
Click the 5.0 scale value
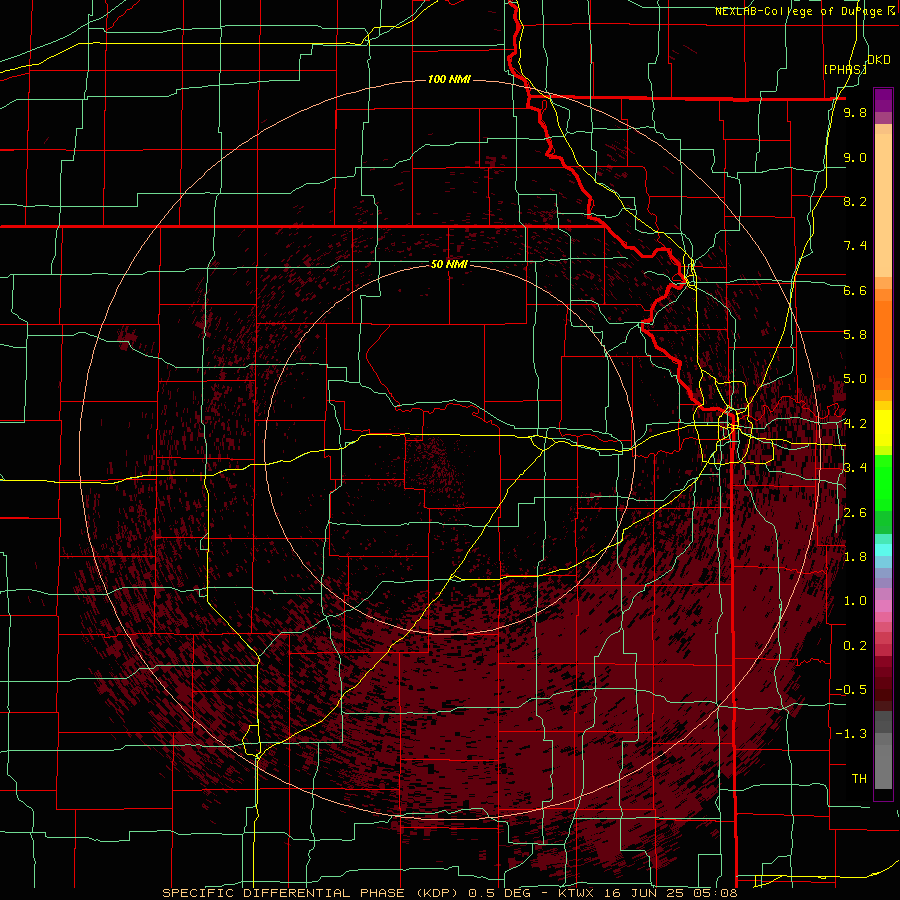pos(855,379)
